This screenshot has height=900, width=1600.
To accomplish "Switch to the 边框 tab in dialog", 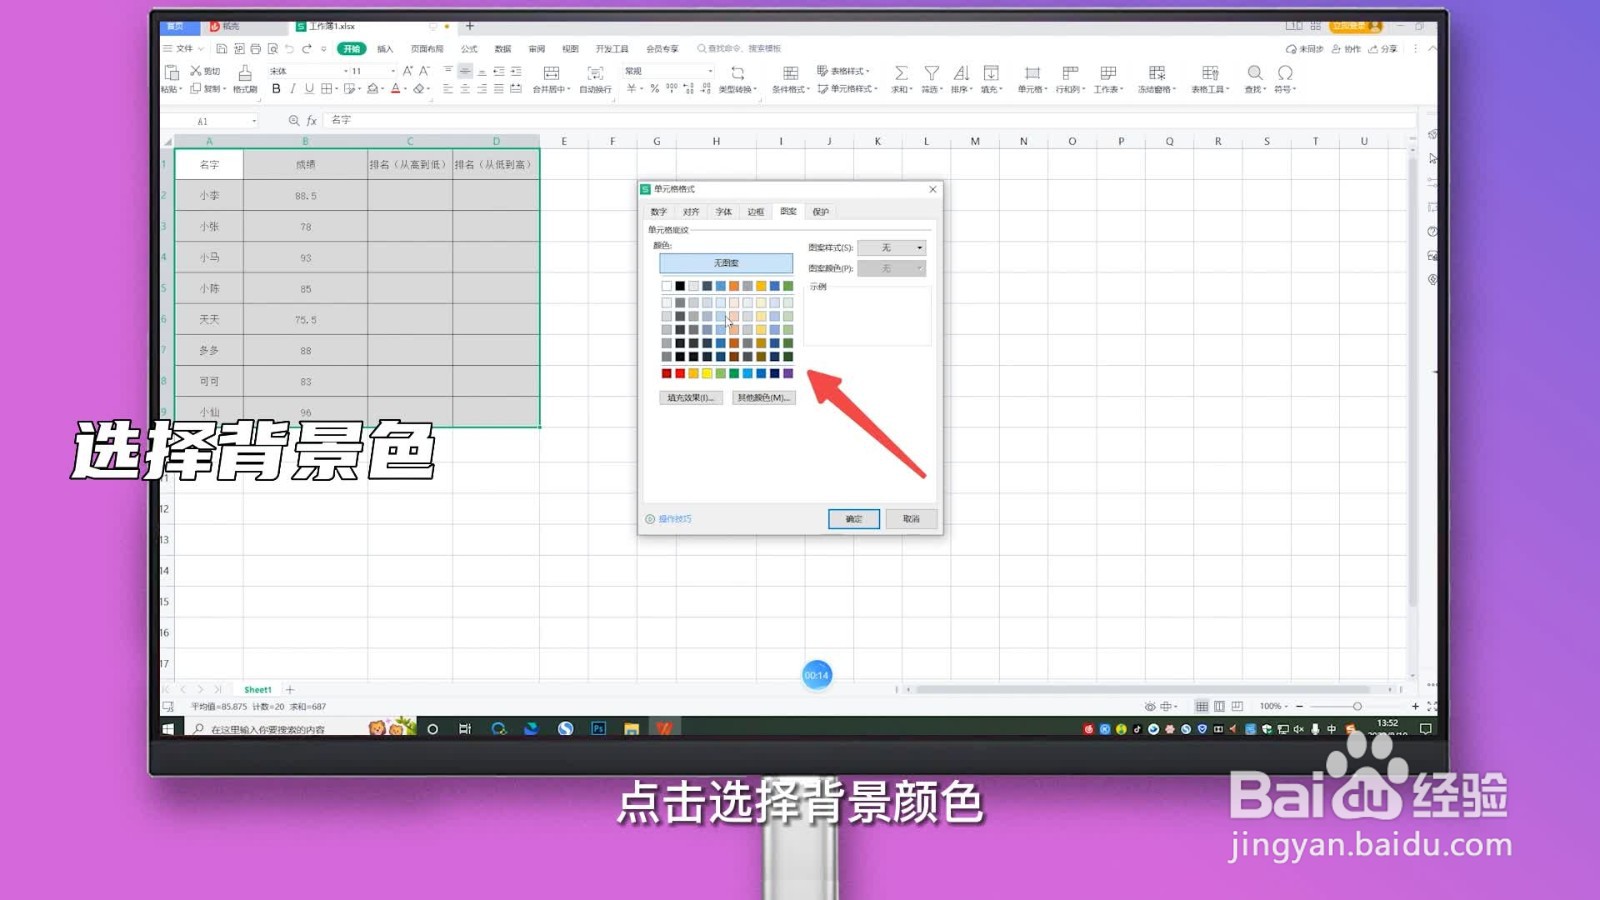I will point(755,212).
